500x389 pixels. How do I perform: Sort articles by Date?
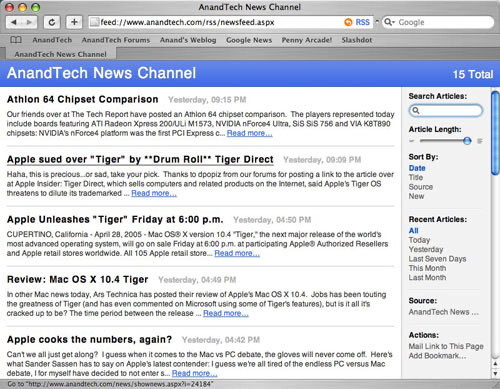click(x=417, y=168)
